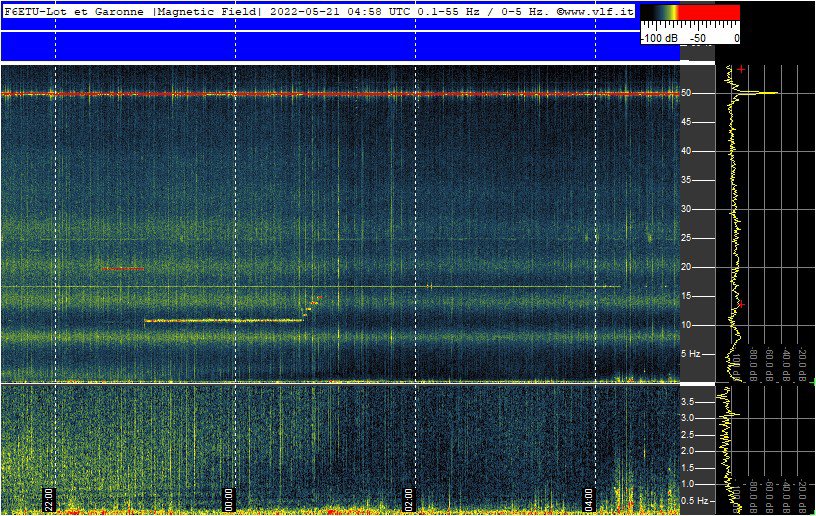Select the 02:00 time marker
Viewport: 816px width, 516px height.
click(x=408, y=497)
